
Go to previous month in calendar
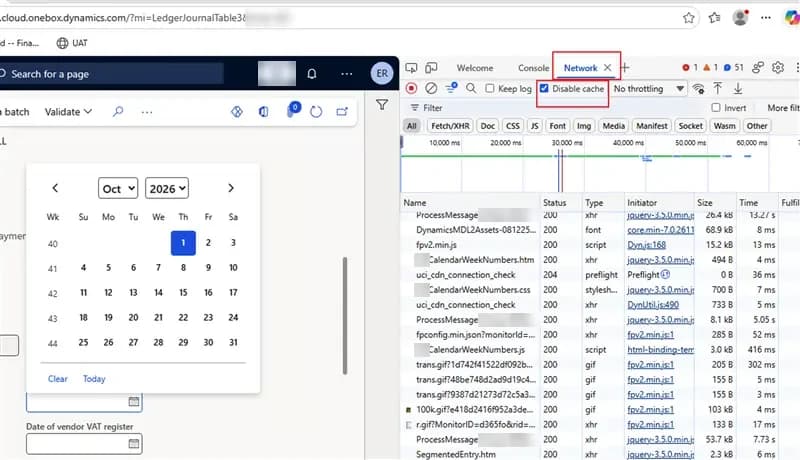tap(55, 188)
